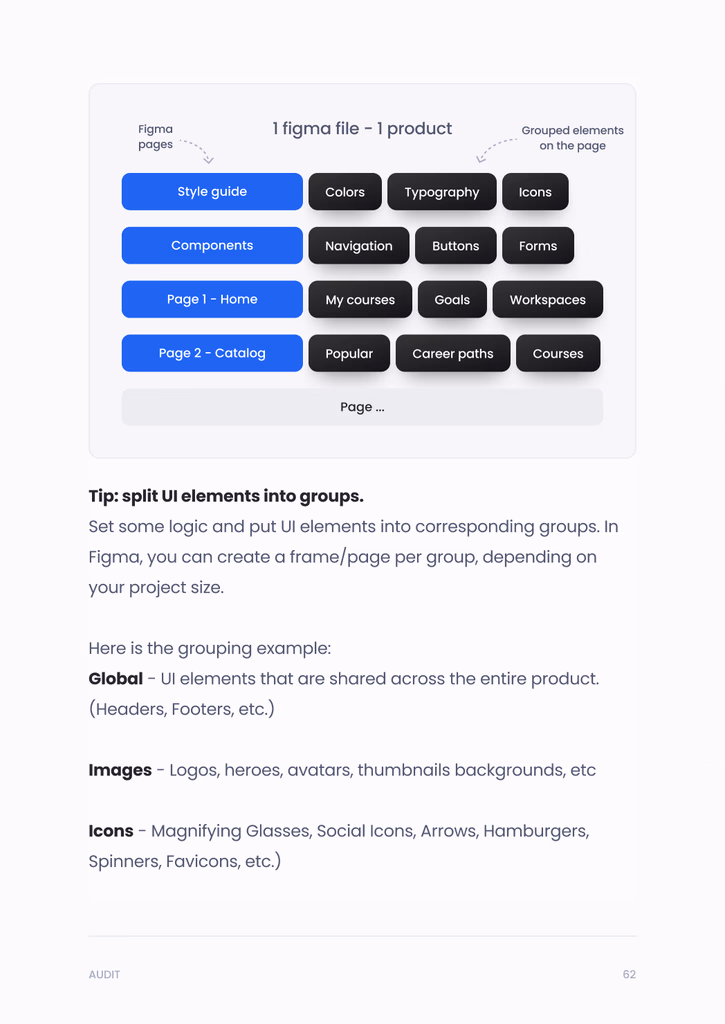Click the Buttons chip
The width and height of the screenshot is (725, 1024).
[x=456, y=246]
